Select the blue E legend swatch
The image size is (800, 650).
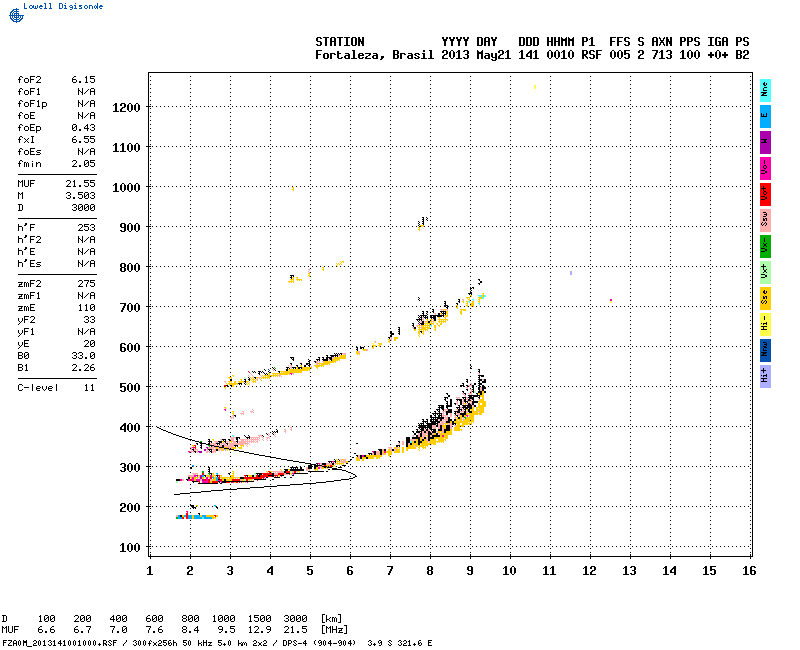(765, 116)
